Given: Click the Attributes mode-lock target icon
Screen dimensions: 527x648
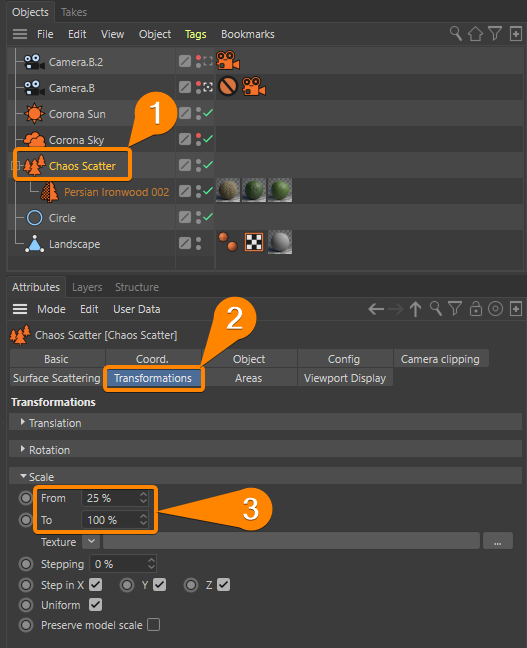Looking at the screenshot, I should point(495,309).
